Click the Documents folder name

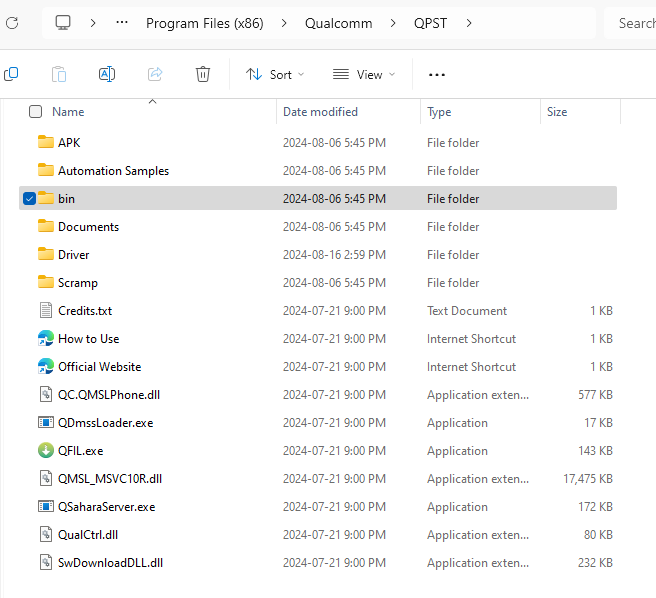[88, 227]
